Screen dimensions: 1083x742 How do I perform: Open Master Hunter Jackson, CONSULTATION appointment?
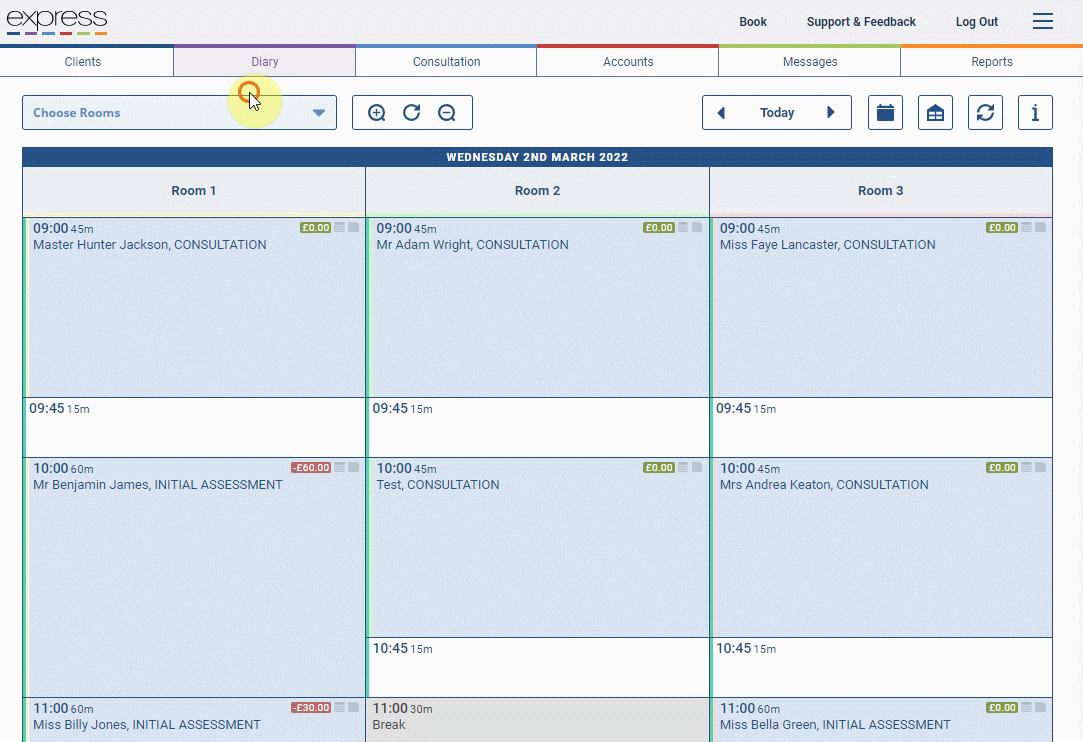(195, 307)
